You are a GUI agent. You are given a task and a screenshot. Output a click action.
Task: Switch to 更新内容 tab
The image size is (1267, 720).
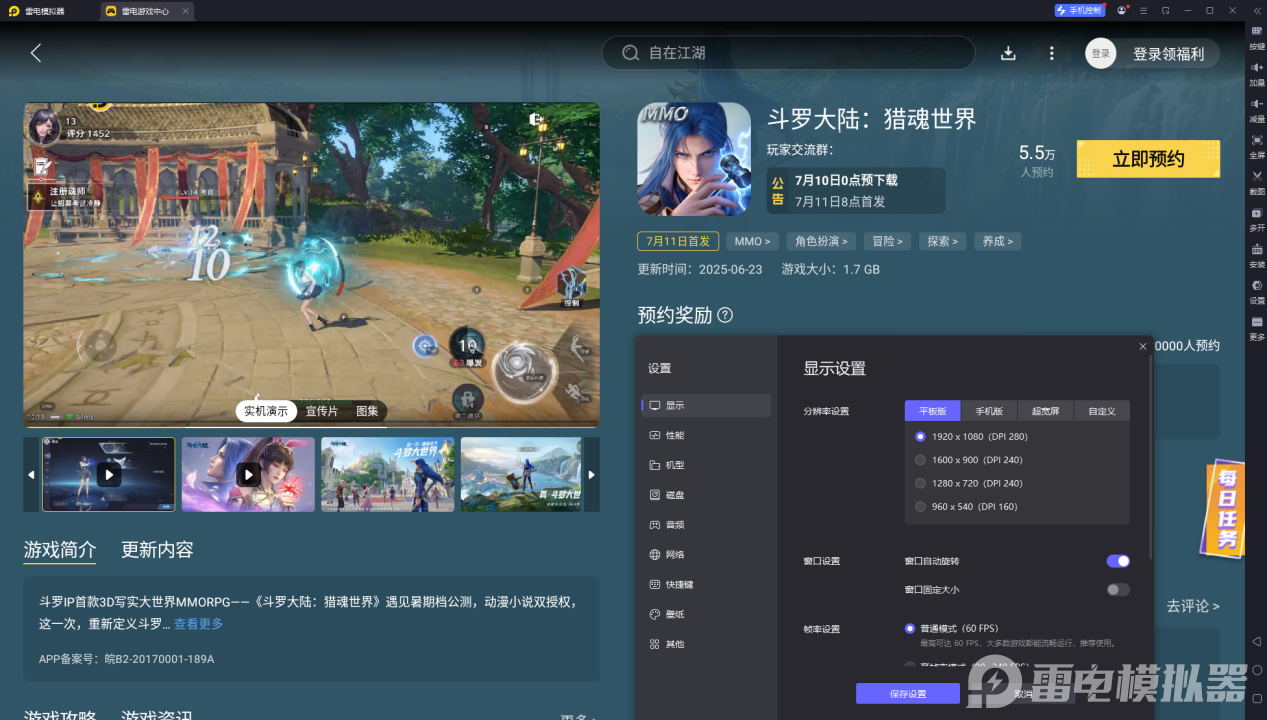pyautogui.click(x=157, y=550)
